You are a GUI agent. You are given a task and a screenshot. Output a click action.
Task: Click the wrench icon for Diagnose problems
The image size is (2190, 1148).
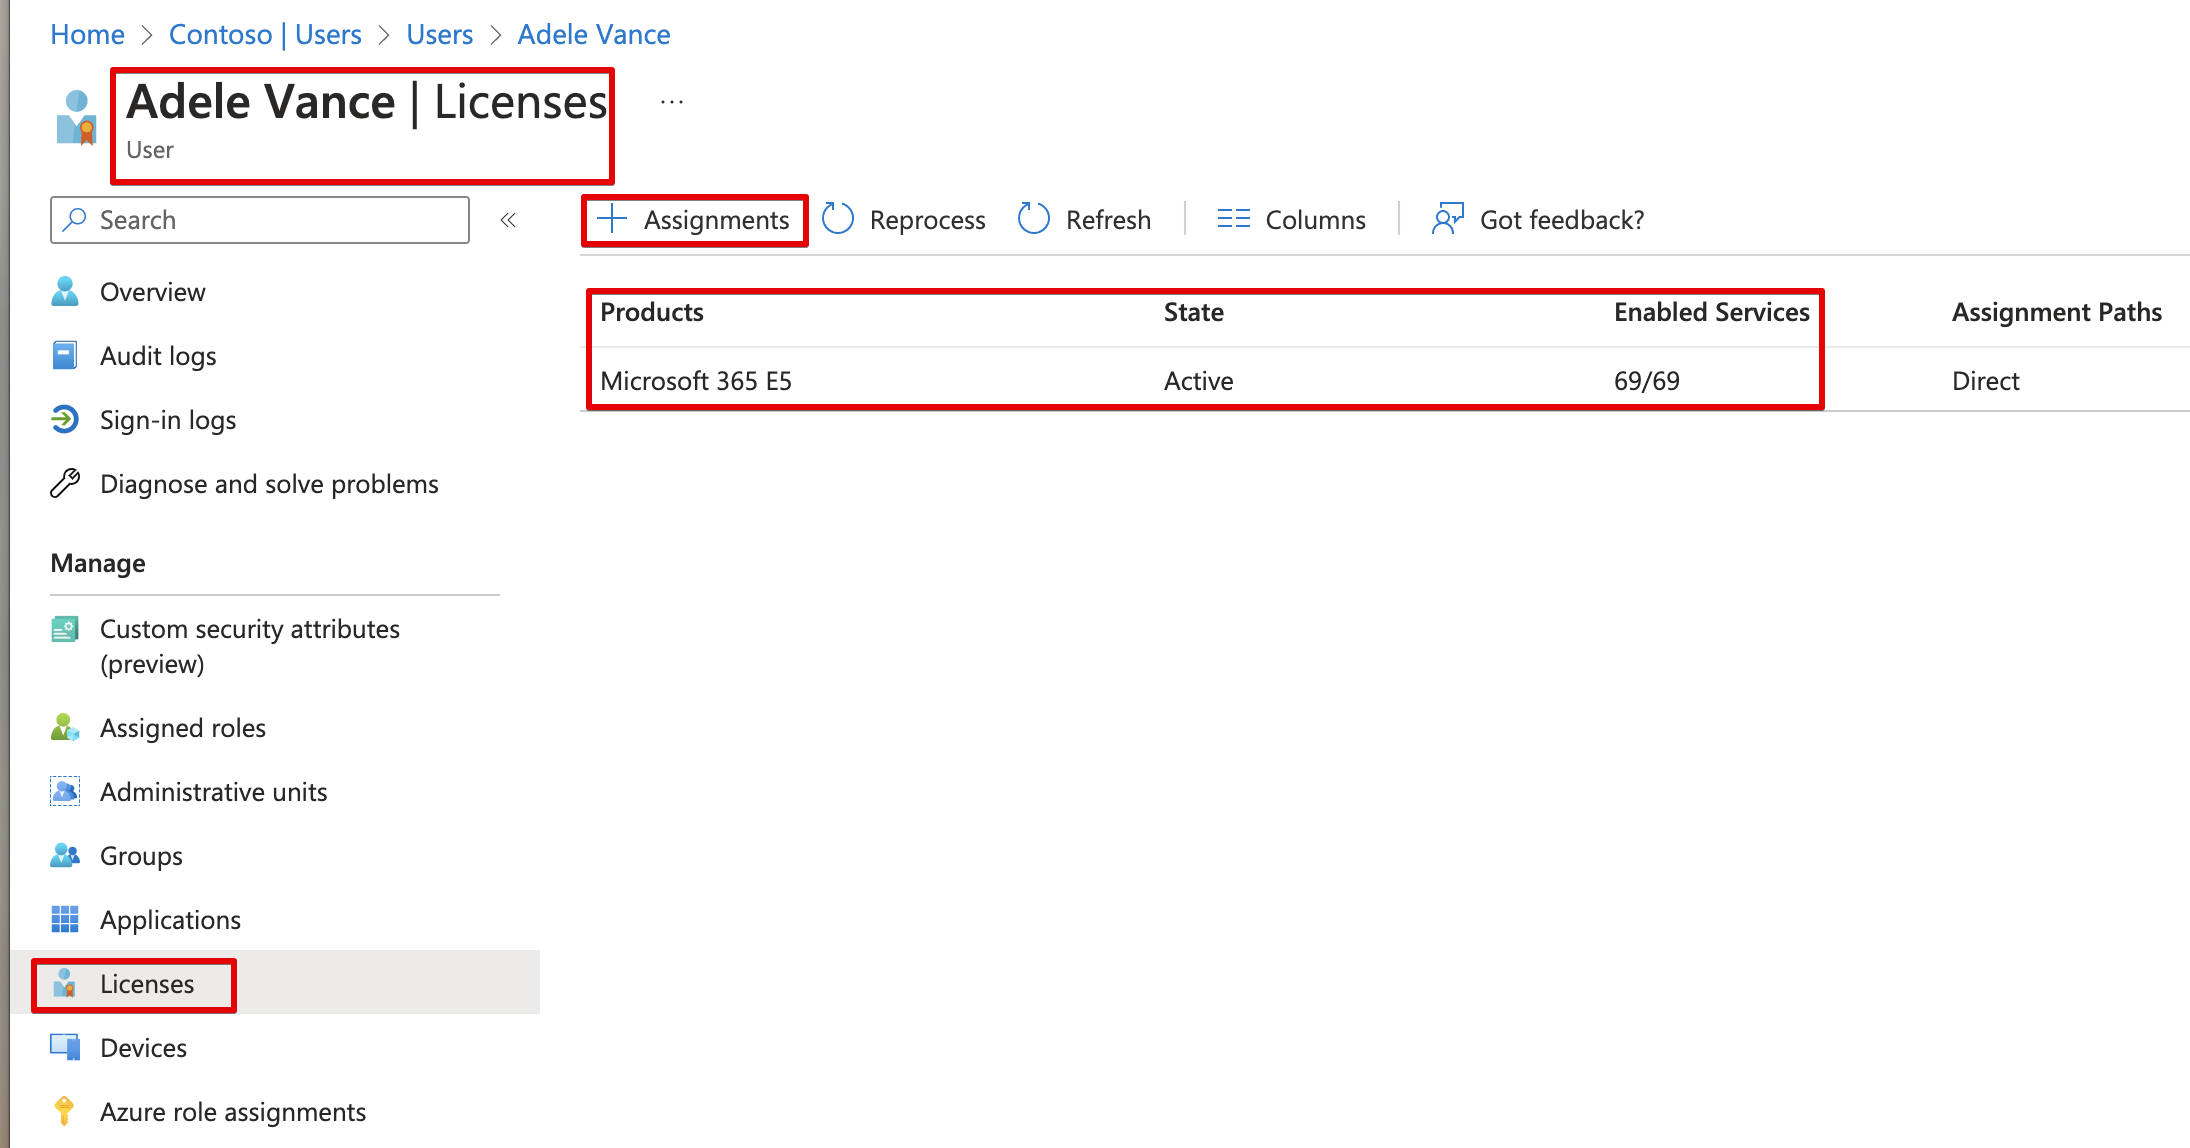pyautogui.click(x=65, y=484)
